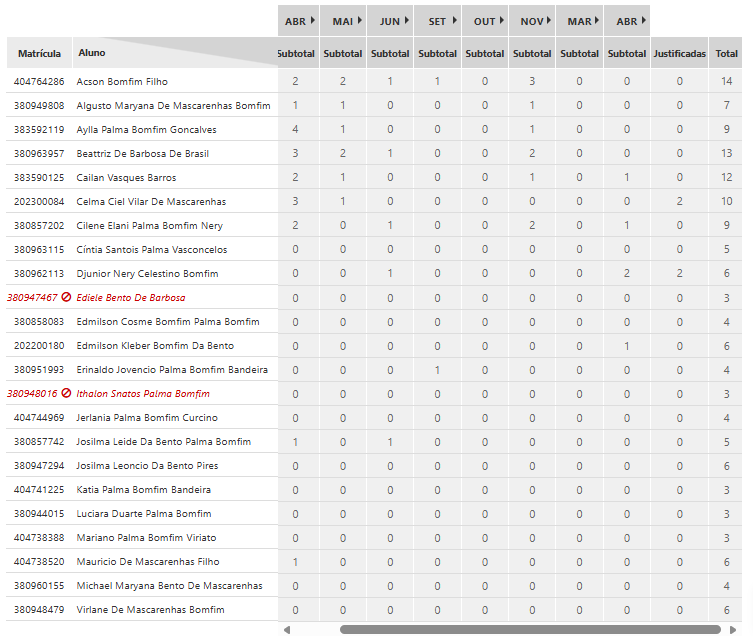The image size is (753, 636).
Task: Select student Celma Ciel Vilar De Mascarenhas
Action: (x=151, y=202)
